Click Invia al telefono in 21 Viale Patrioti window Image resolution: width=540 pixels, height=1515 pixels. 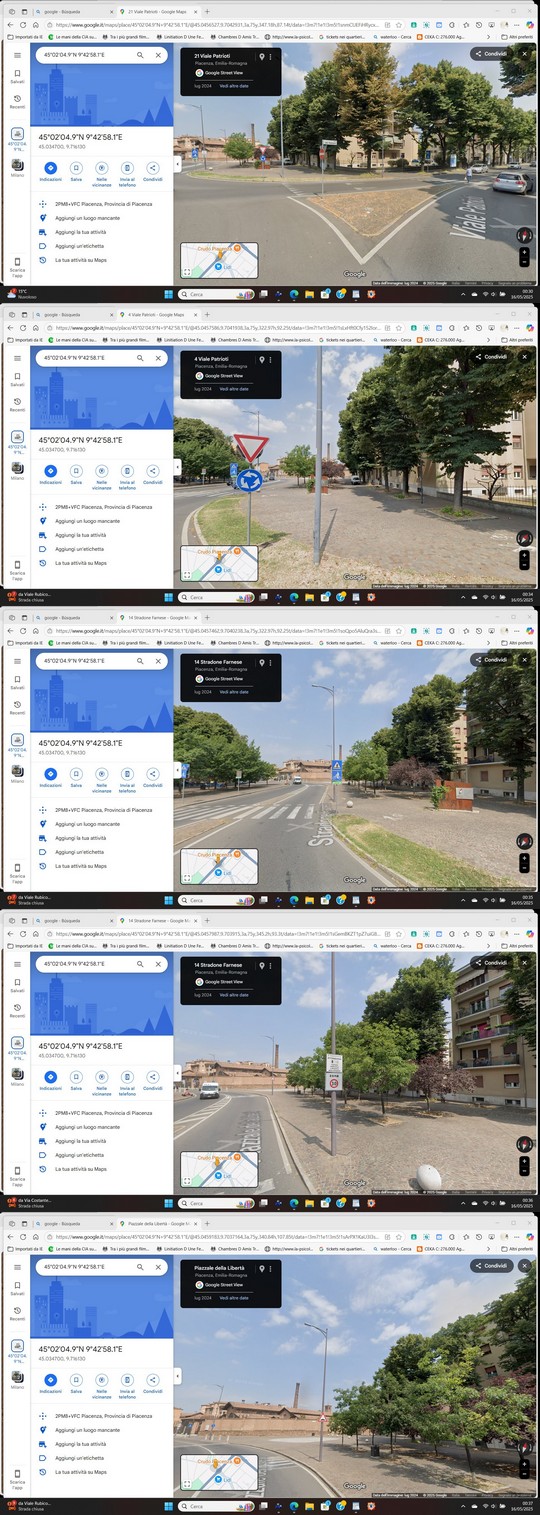[x=127, y=174]
